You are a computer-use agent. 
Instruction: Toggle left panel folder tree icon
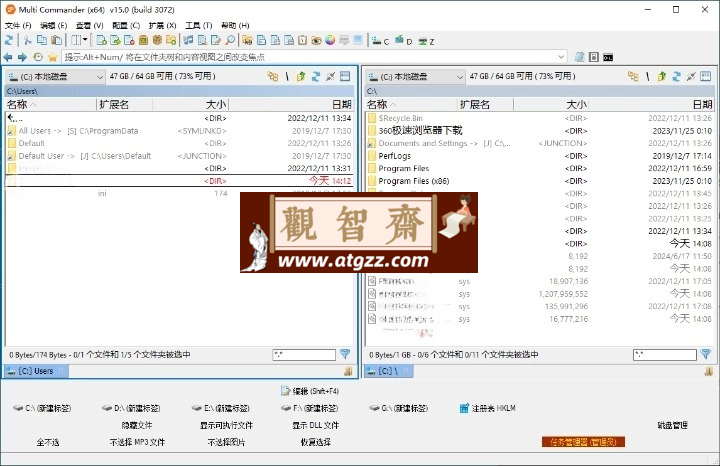pos(273,77)
